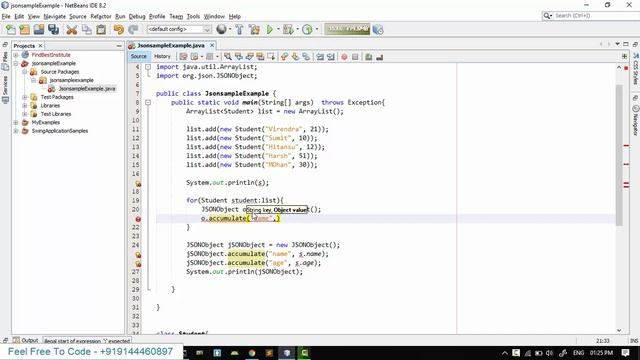Open the Navigate menu
The height and width of the screenshot is (360, 640).
coord(55,16)
